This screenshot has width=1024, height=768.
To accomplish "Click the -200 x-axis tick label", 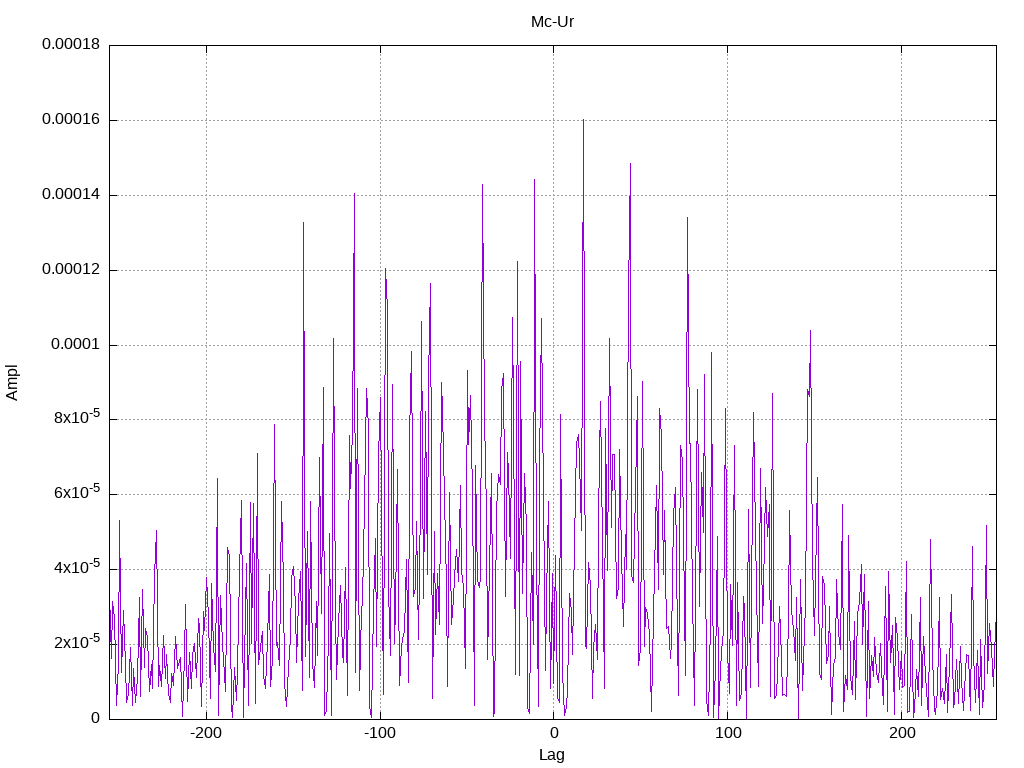I will point(206,733).
